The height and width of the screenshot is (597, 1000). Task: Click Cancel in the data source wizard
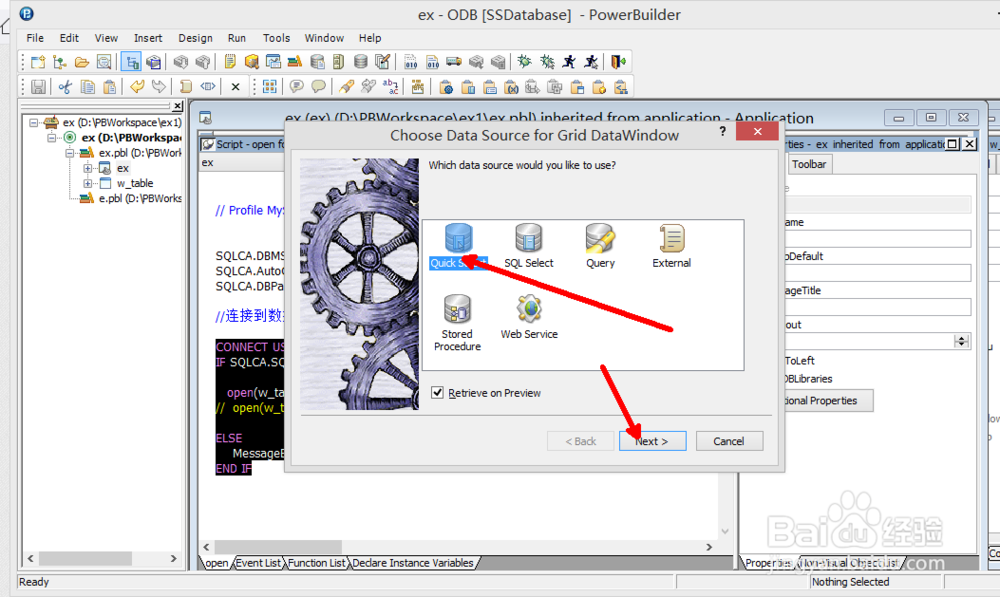(729, 441)
